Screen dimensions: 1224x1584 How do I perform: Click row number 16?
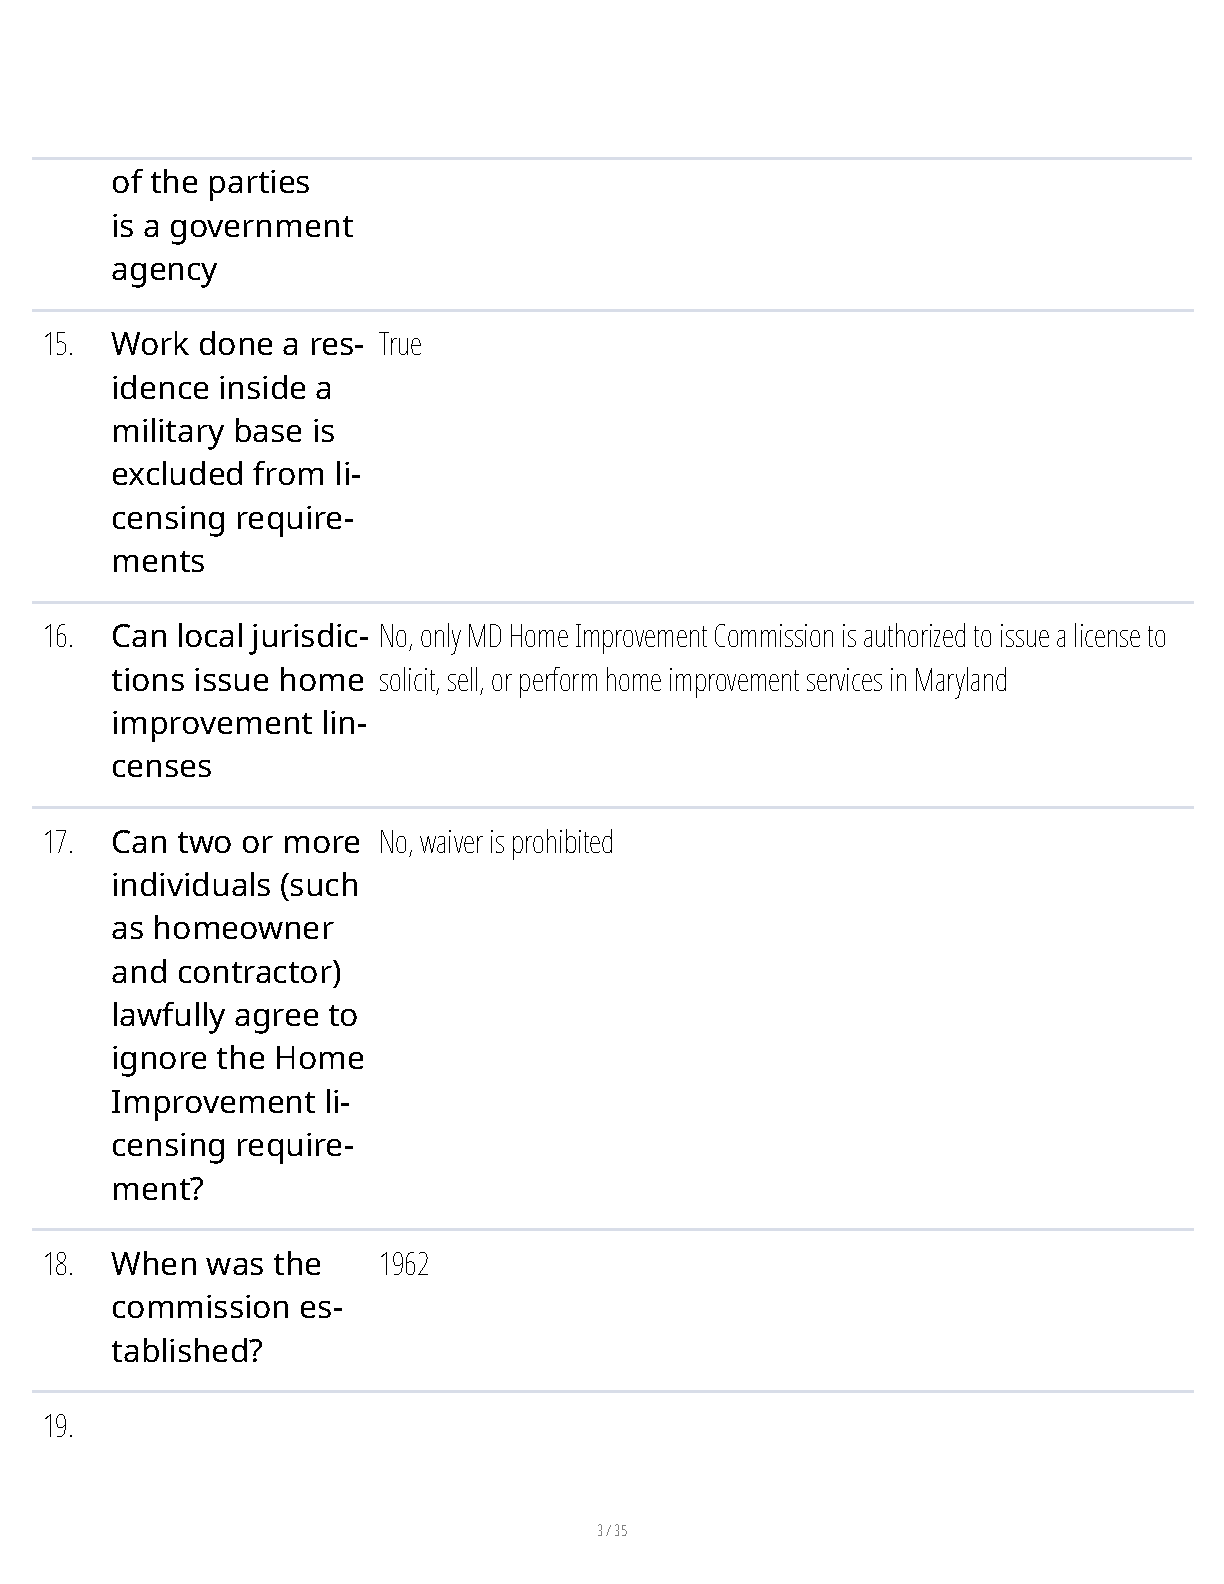point(58,637)
